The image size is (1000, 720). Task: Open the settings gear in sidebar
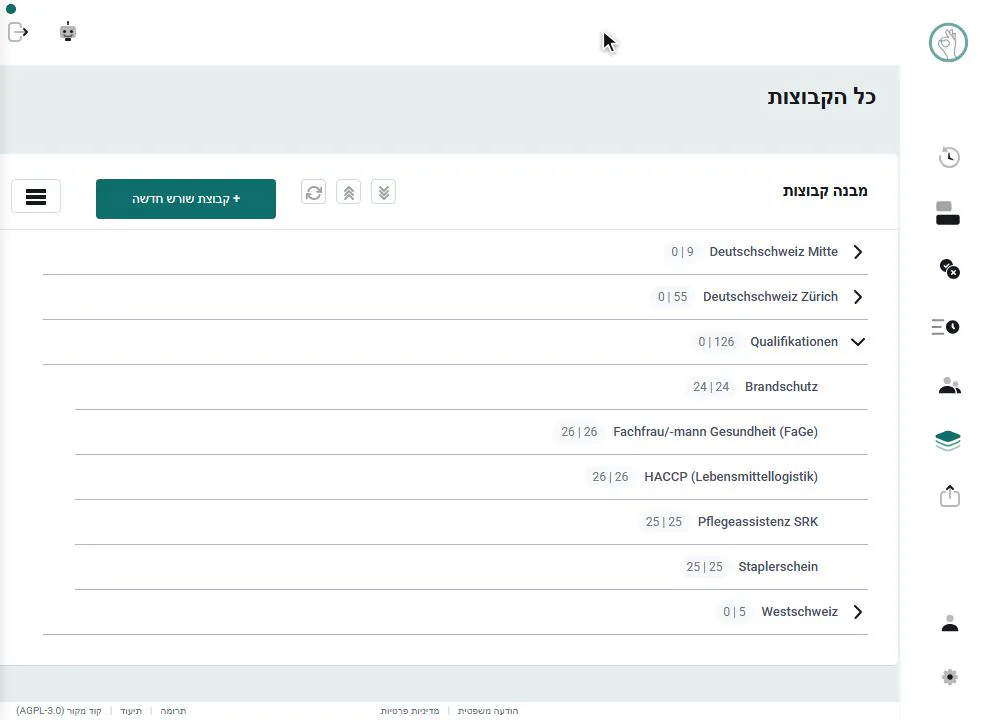[950, 677]
